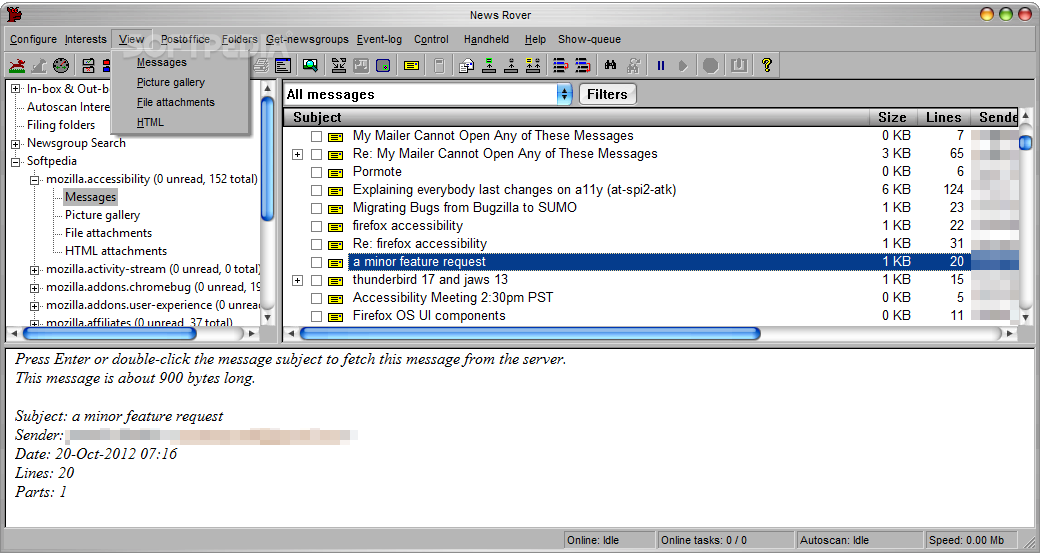Click envelope icon beside 'a minor feature request'
This screenshot has height=553, width=1040.
[336, 263]
